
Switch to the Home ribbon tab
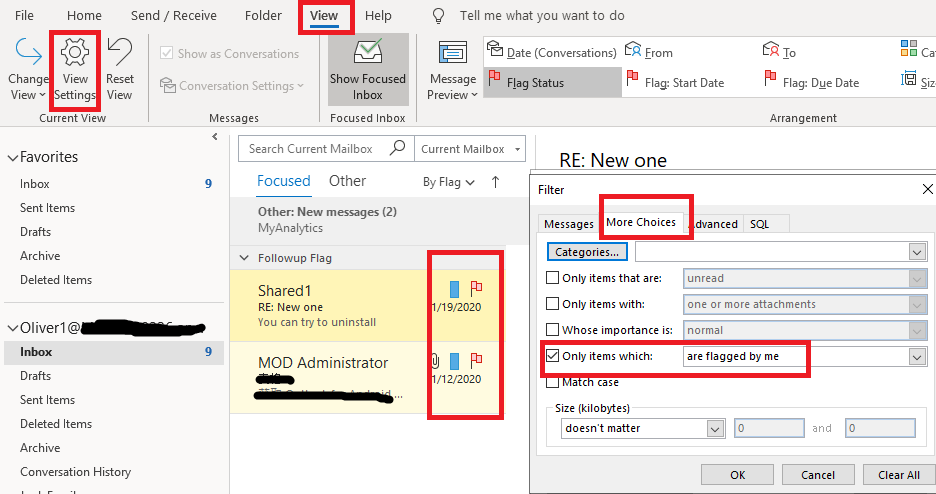pyautogui.click(x=84, y=16)
